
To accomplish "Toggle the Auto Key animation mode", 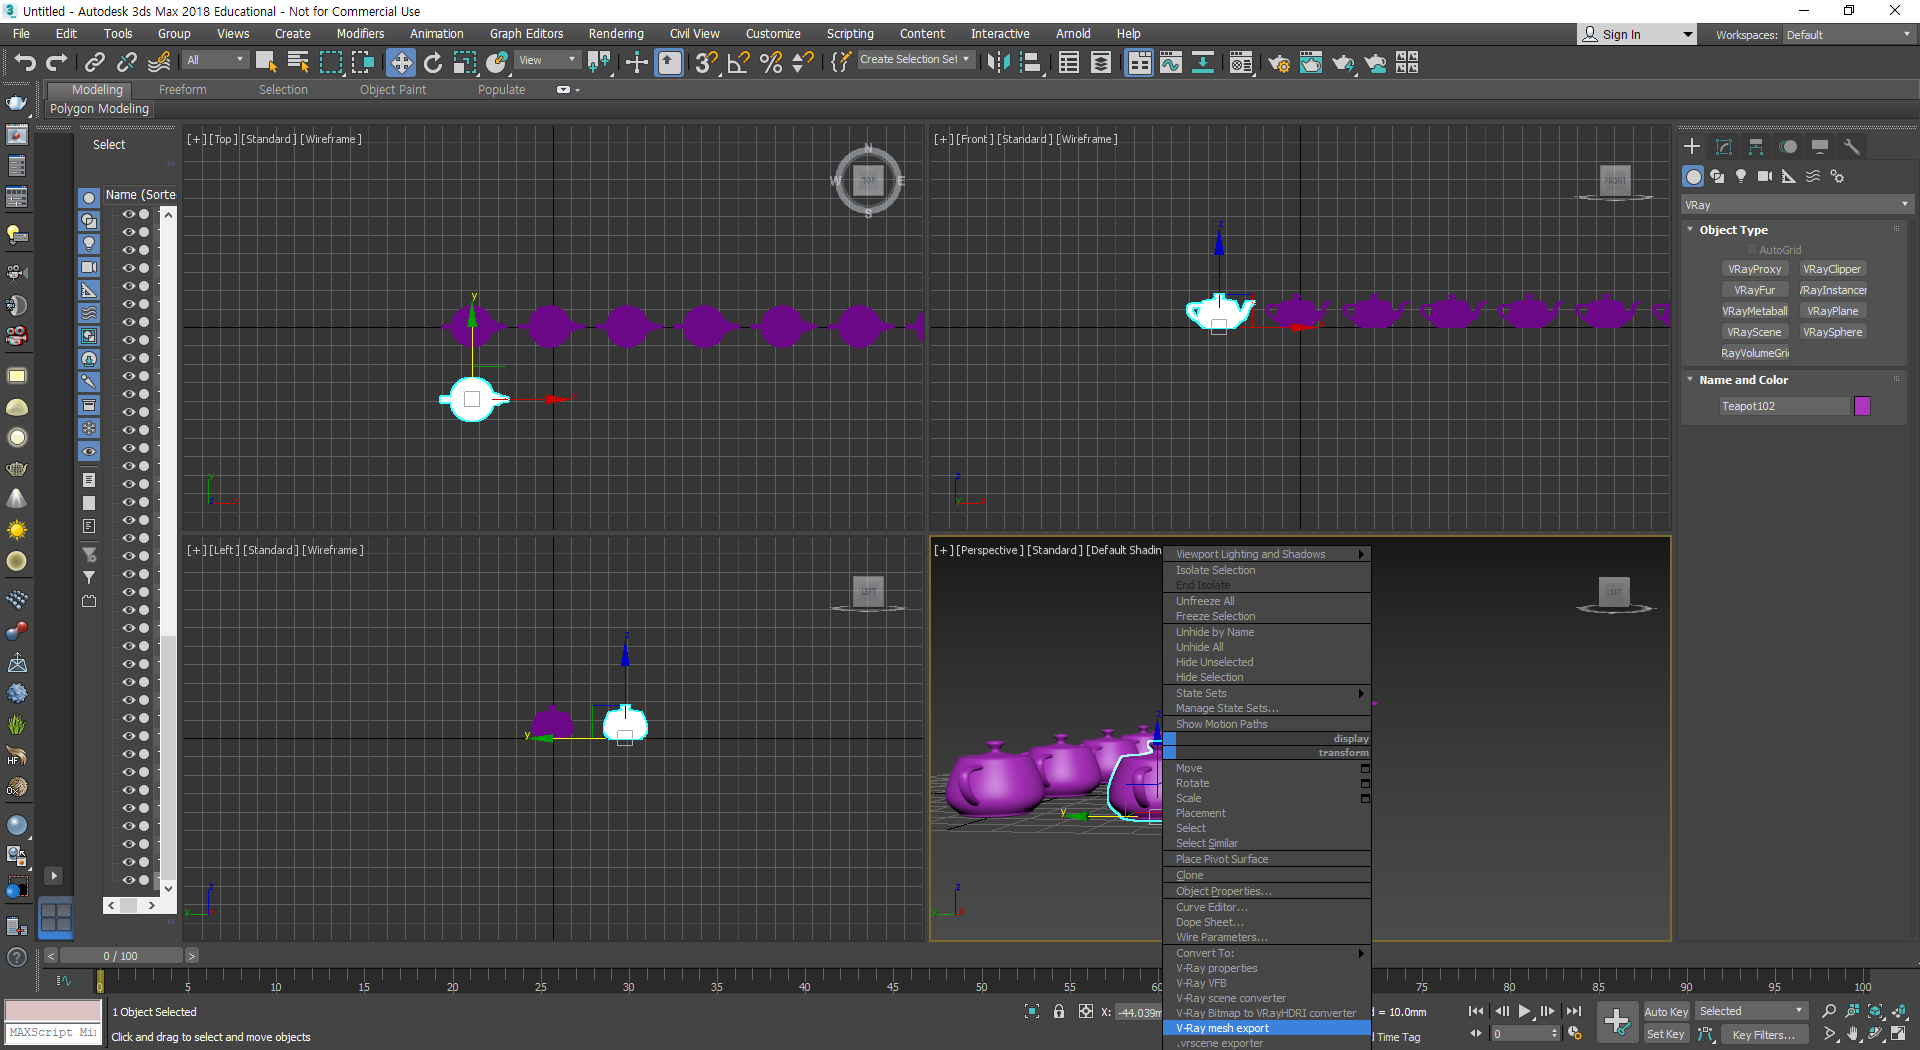I will (1665, 1012).
